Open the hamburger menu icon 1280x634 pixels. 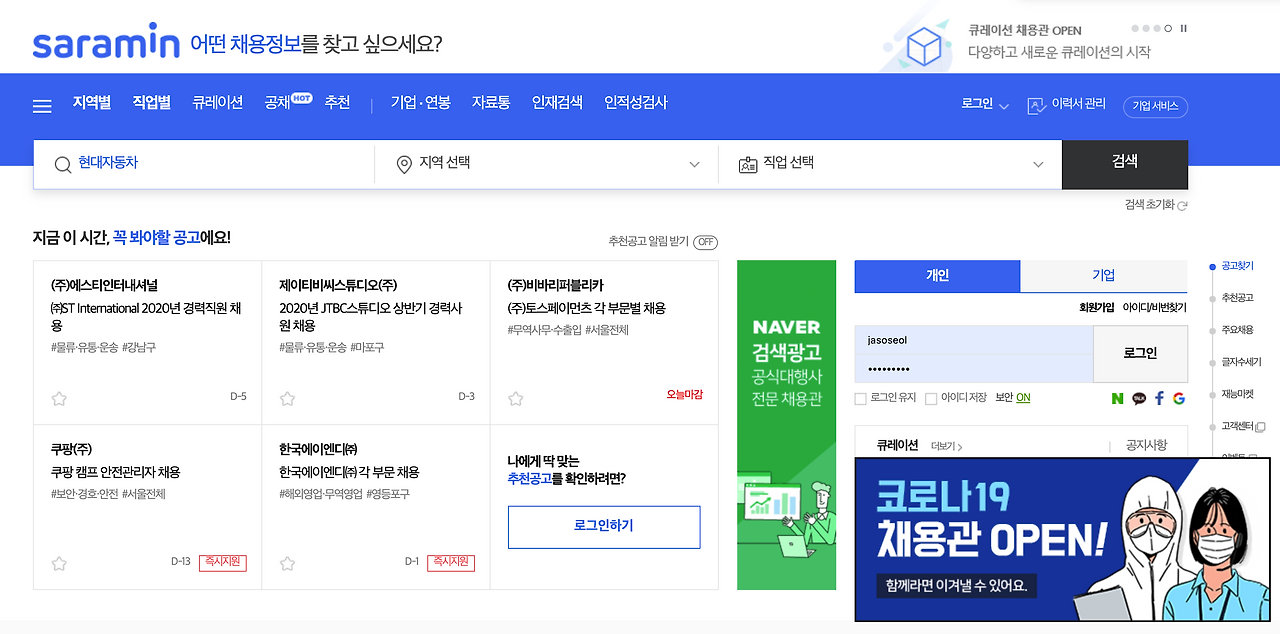tap(42, 106)
